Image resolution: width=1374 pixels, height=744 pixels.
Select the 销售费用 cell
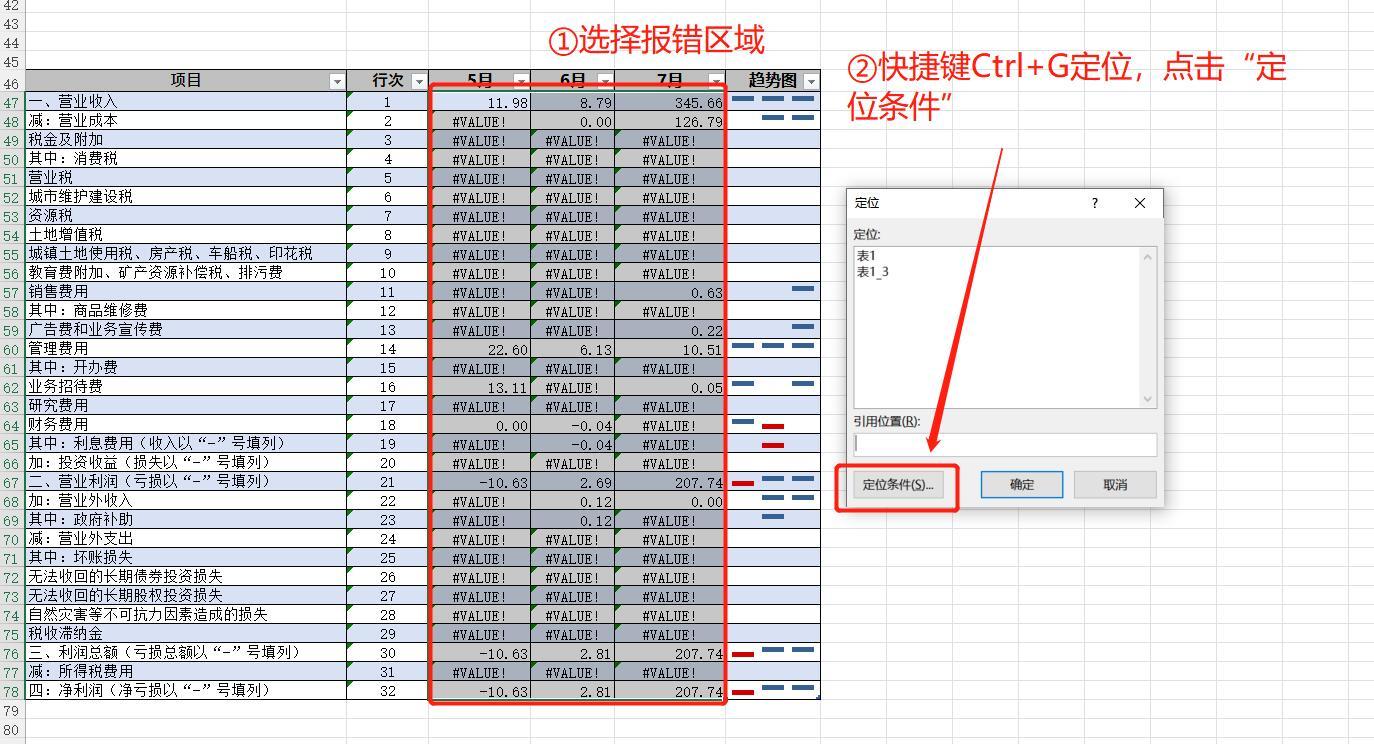coord(186,291)
